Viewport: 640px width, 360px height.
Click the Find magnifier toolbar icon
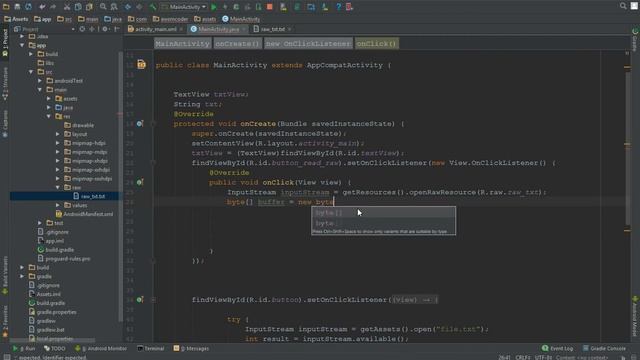coord(103,7)
